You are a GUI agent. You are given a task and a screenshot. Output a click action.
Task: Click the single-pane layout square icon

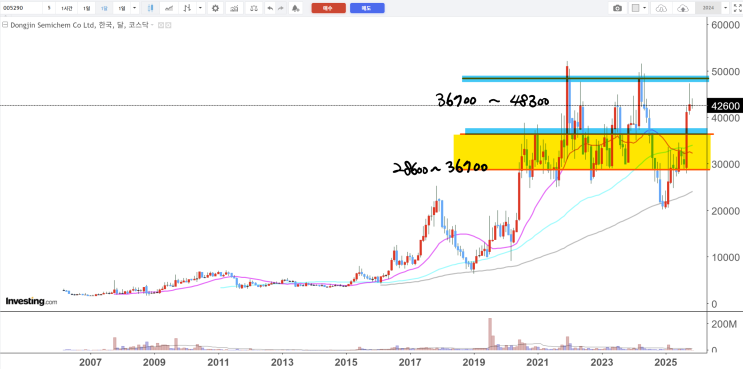[x=635, y=8]
